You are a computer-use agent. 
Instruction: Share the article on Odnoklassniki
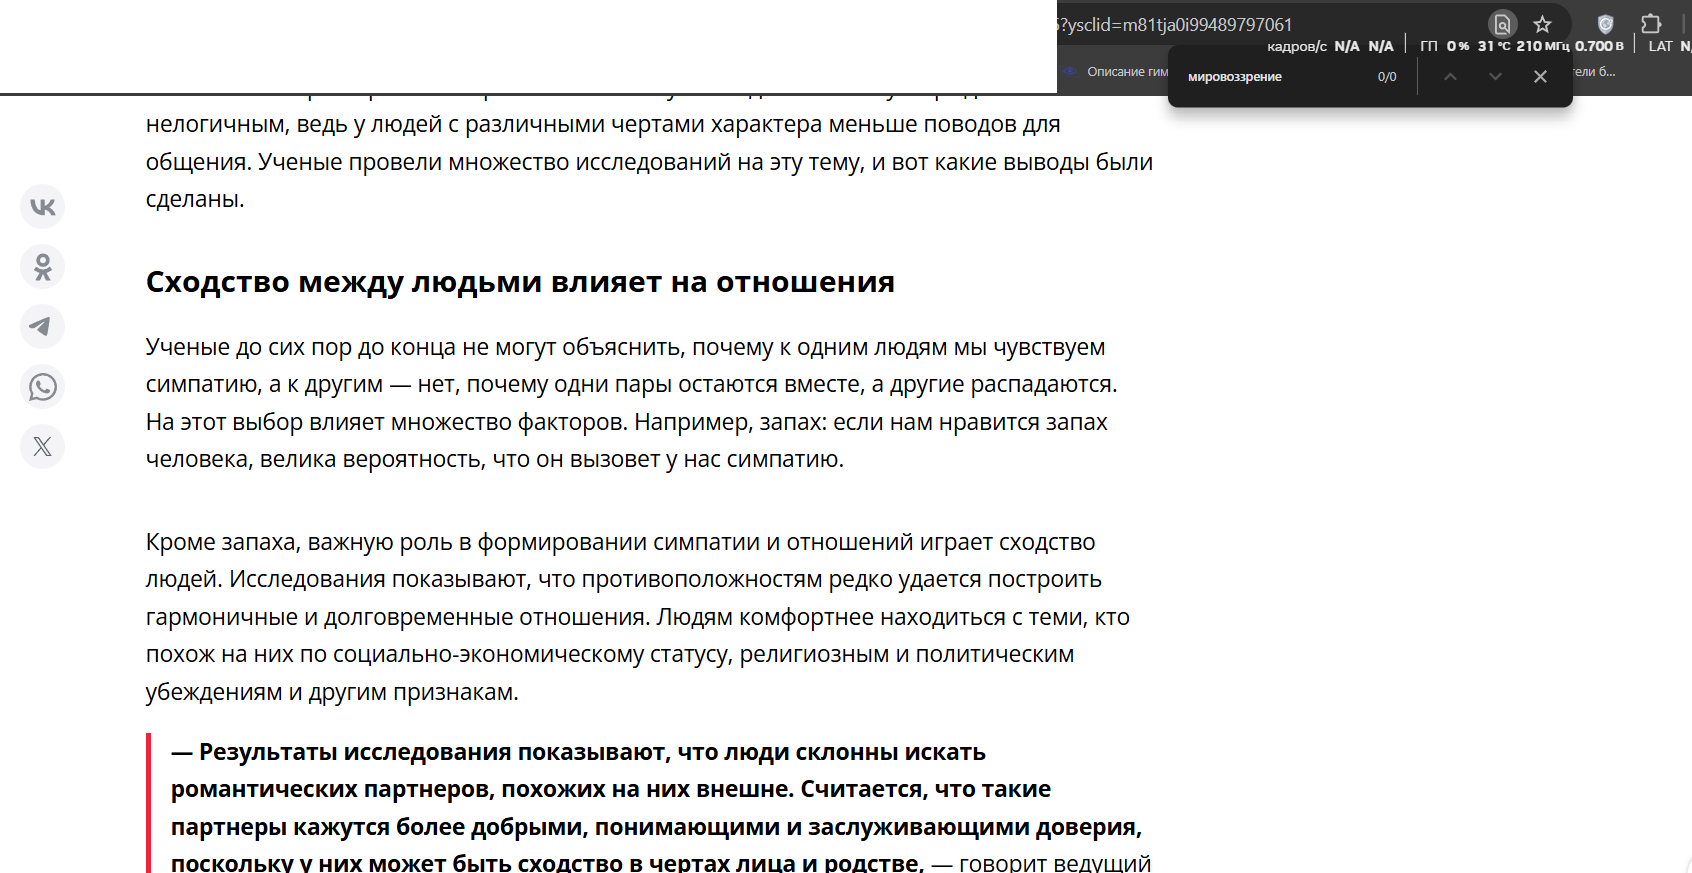43,267
